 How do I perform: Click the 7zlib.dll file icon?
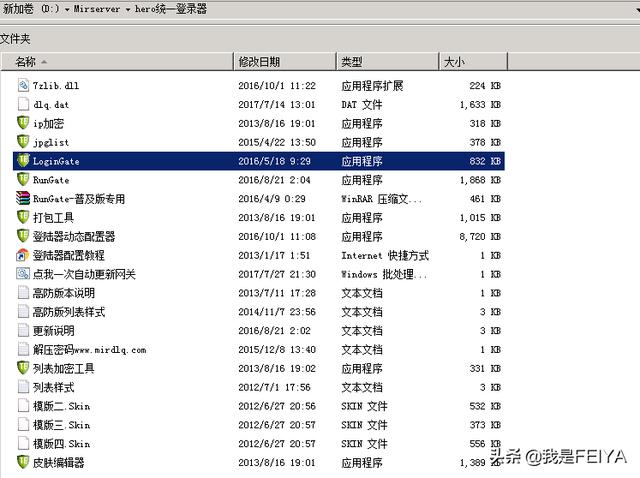click(23, 85)
